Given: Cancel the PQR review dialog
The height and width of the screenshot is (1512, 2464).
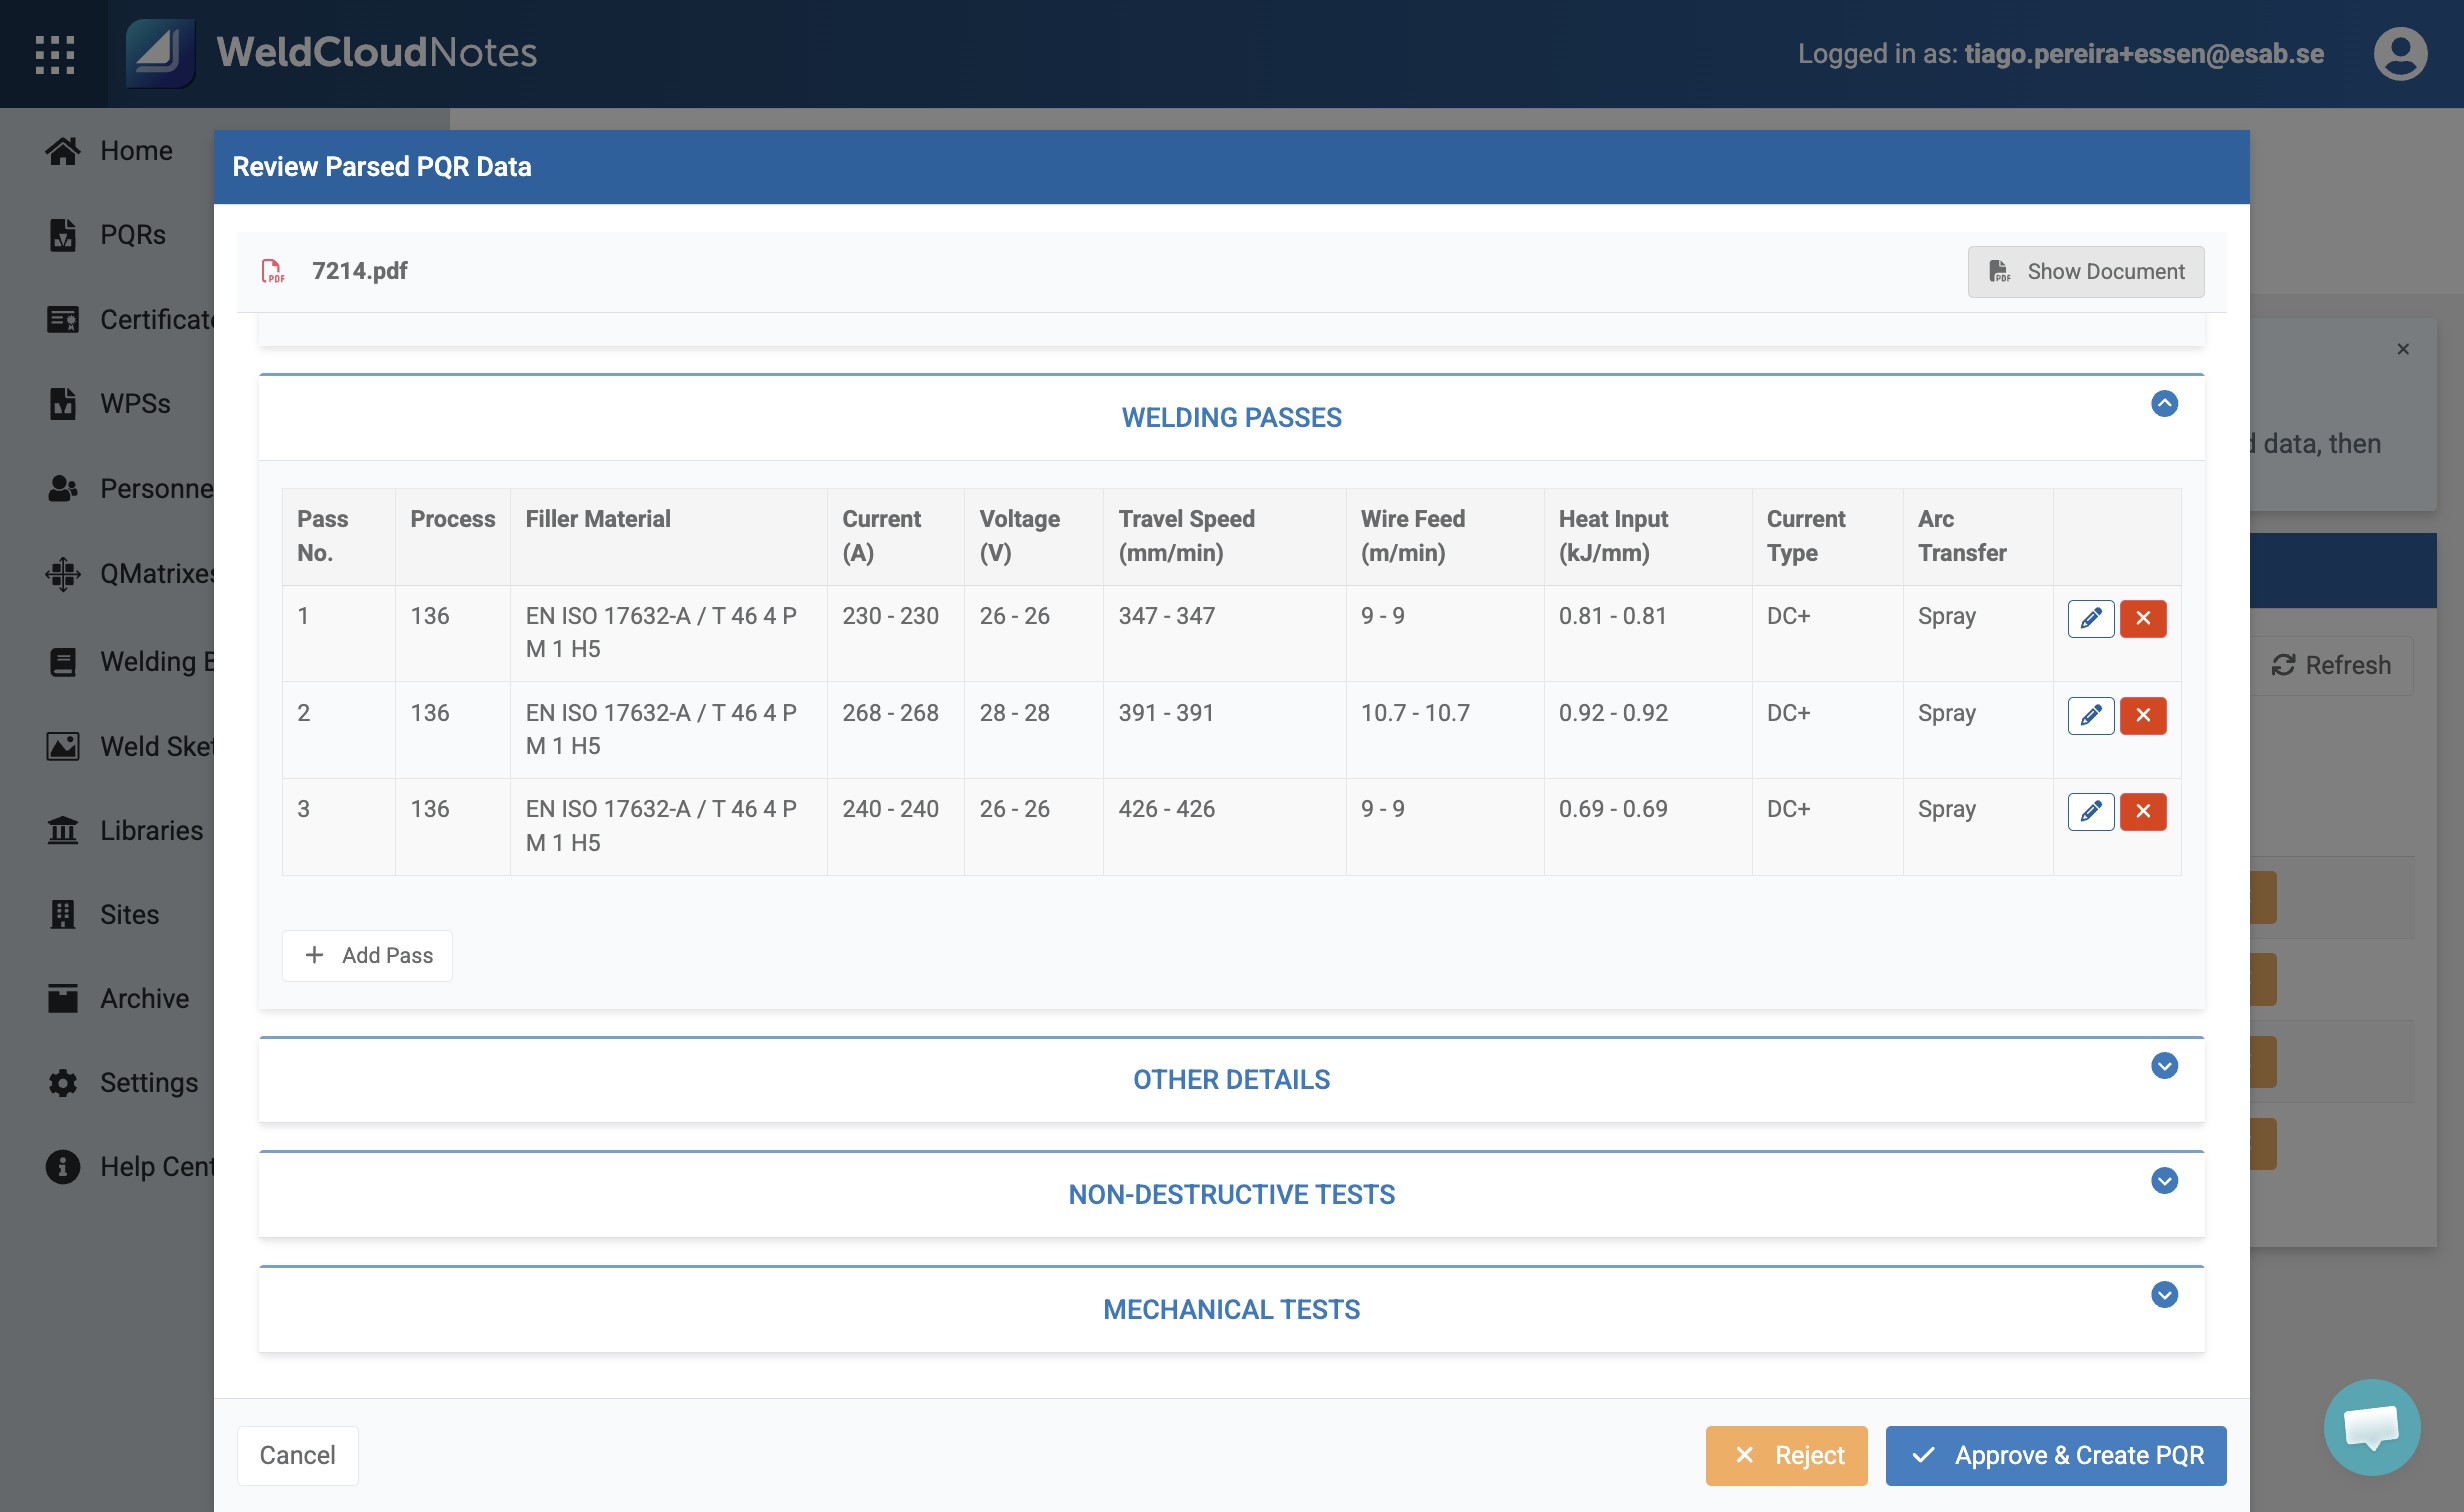Looking at the screenshot, I should [x=297, y=1456].
